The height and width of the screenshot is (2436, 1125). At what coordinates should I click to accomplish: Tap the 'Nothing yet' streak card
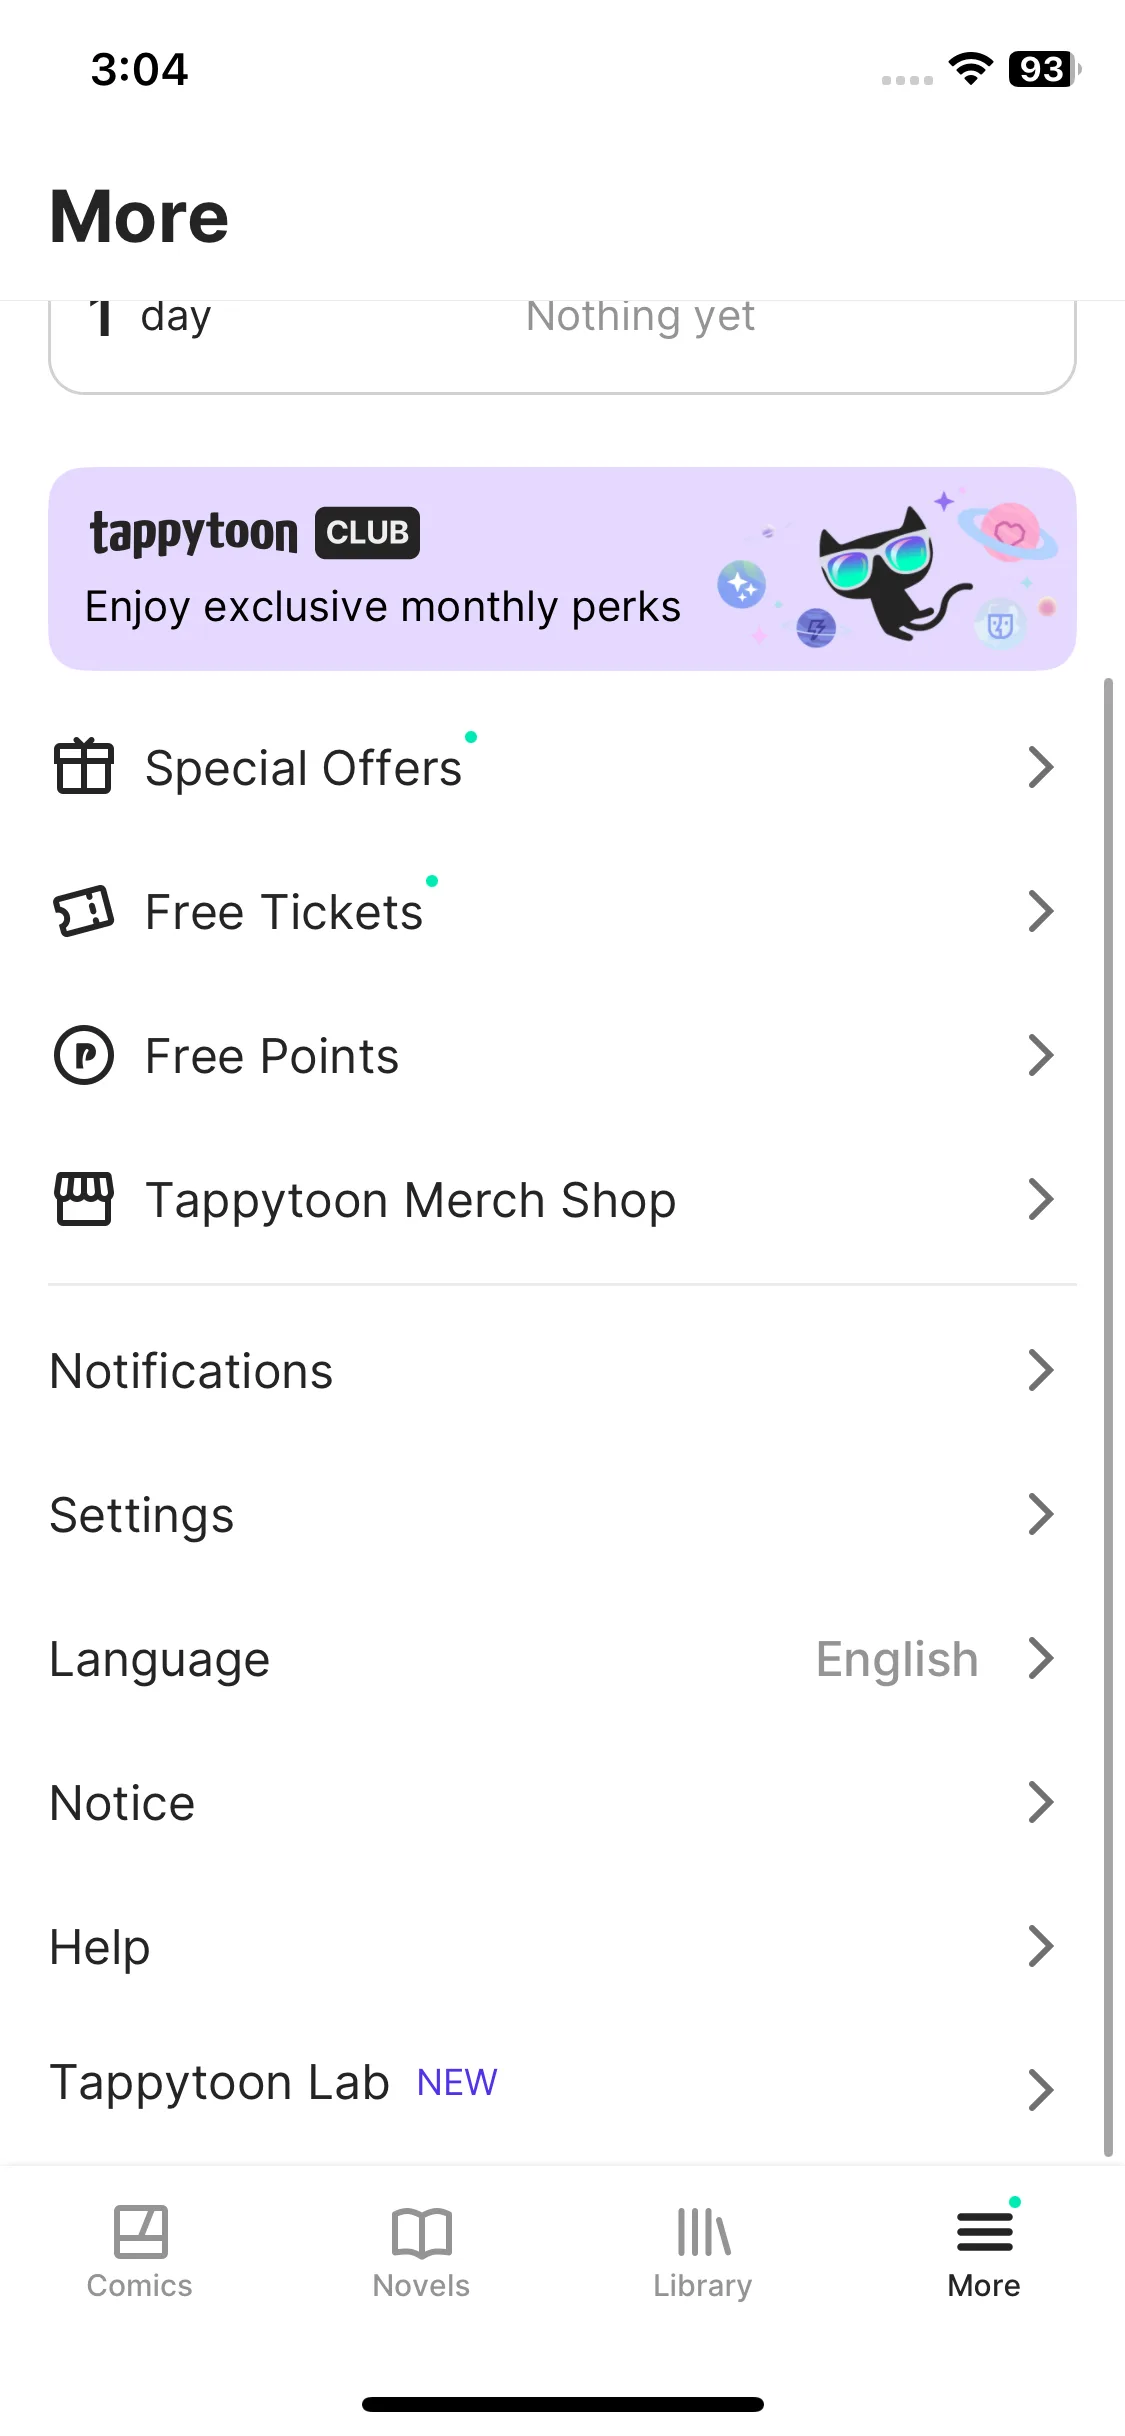click(x=562, y=346)
